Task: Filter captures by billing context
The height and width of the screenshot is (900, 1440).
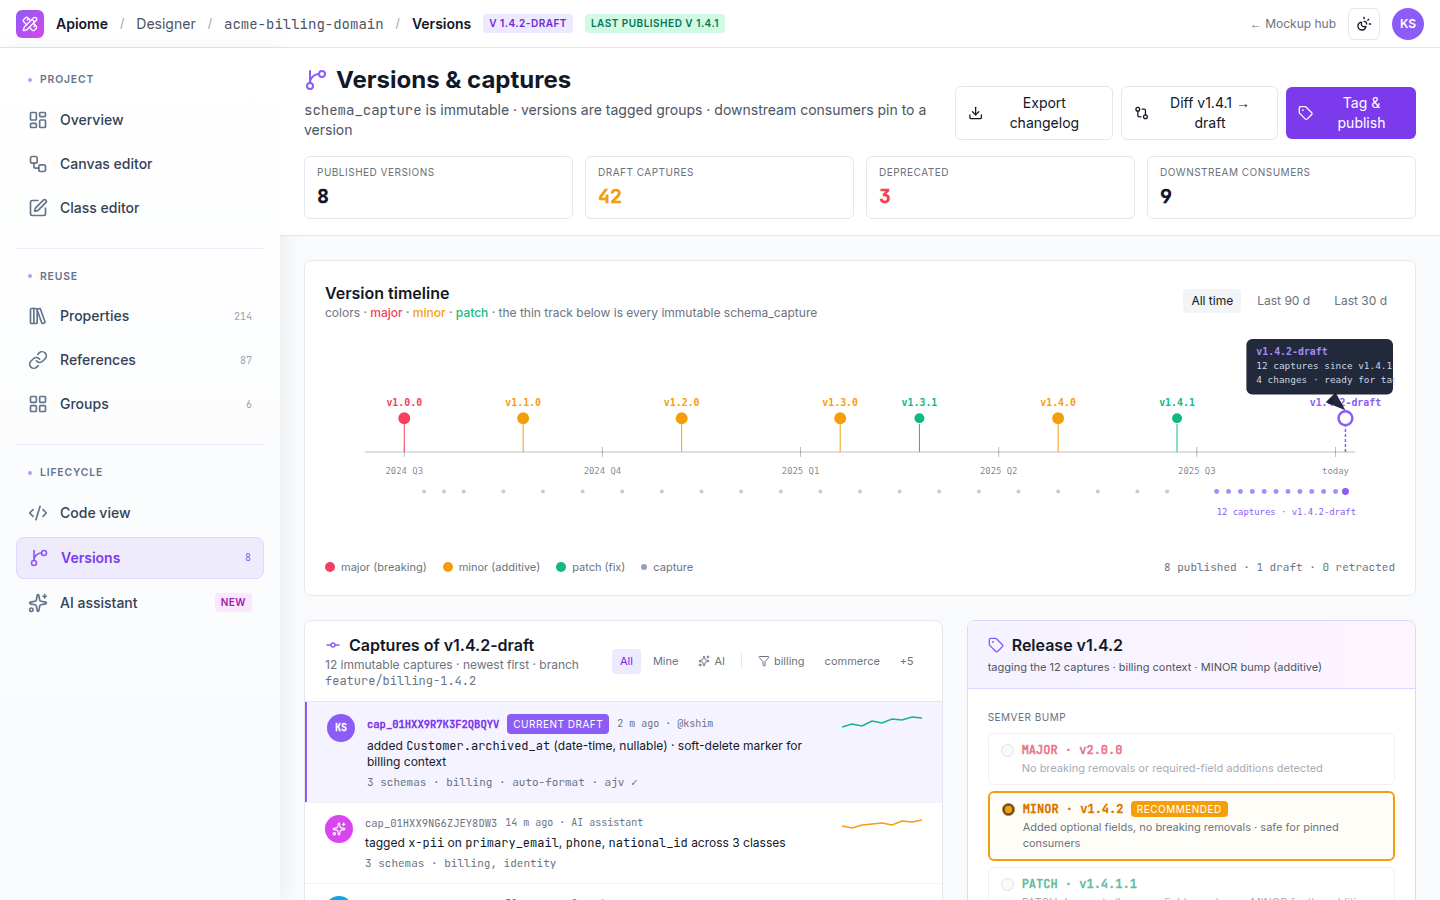Action: pyautogui.click(x=781, y=661)
